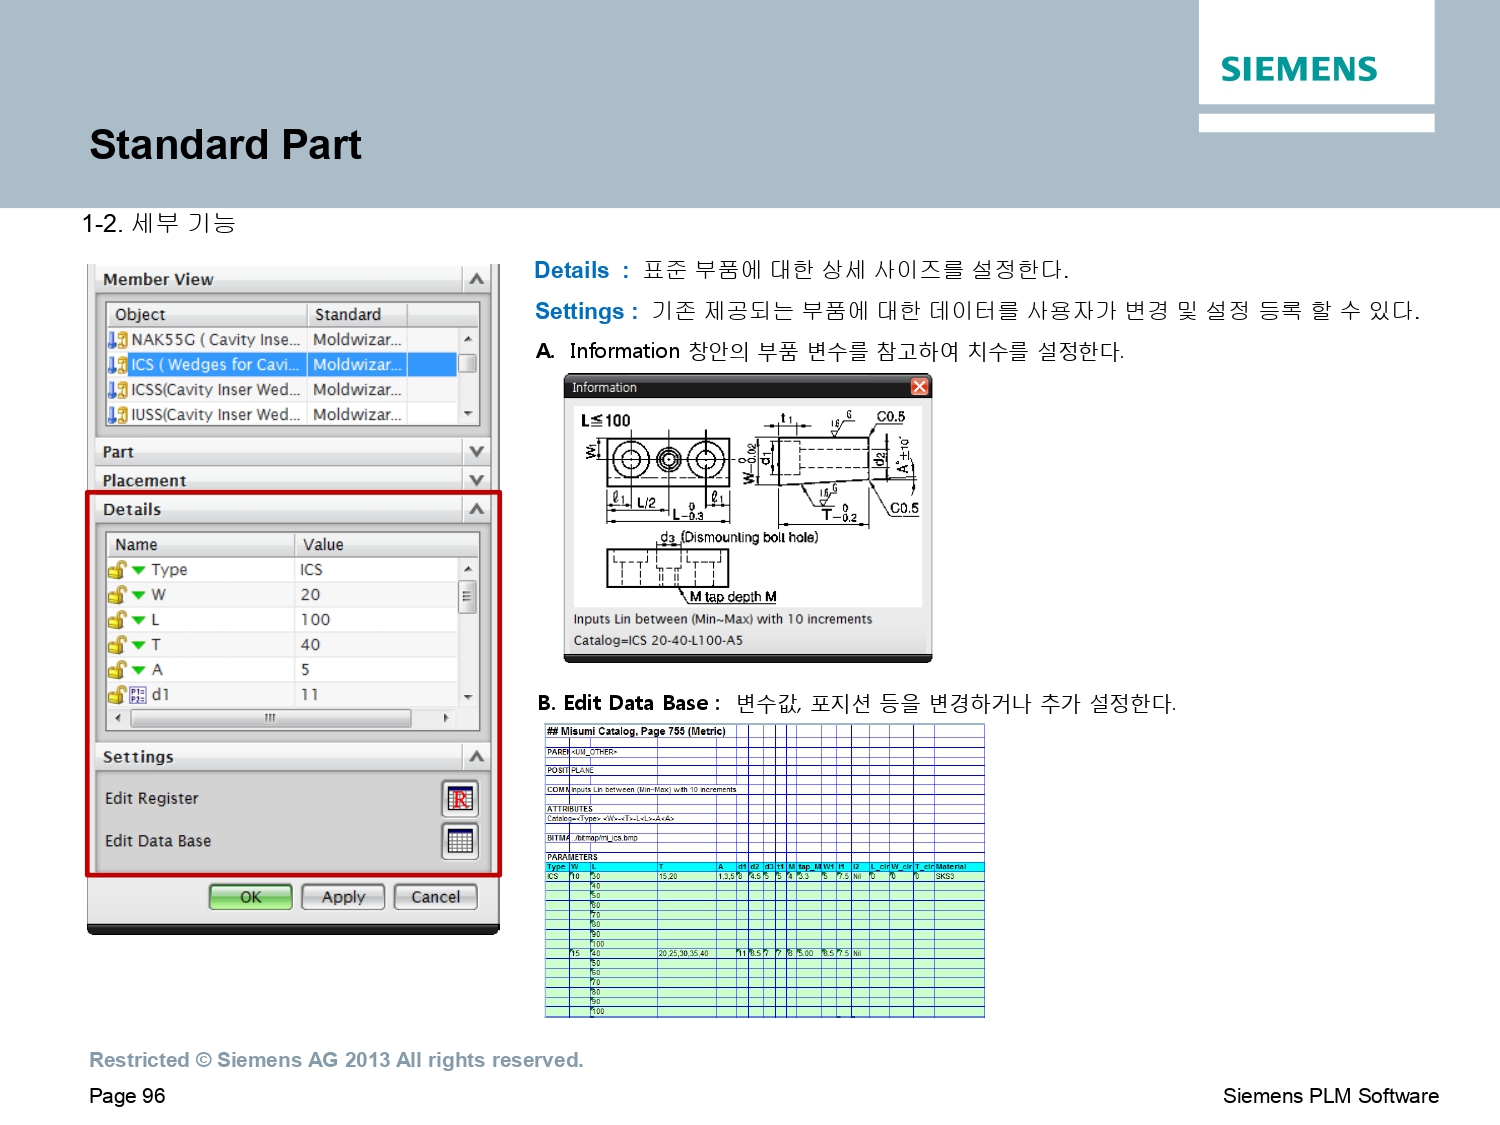Expand the Placement section
Screen dimensions: 1500x1125
click(x=476, y=480)
